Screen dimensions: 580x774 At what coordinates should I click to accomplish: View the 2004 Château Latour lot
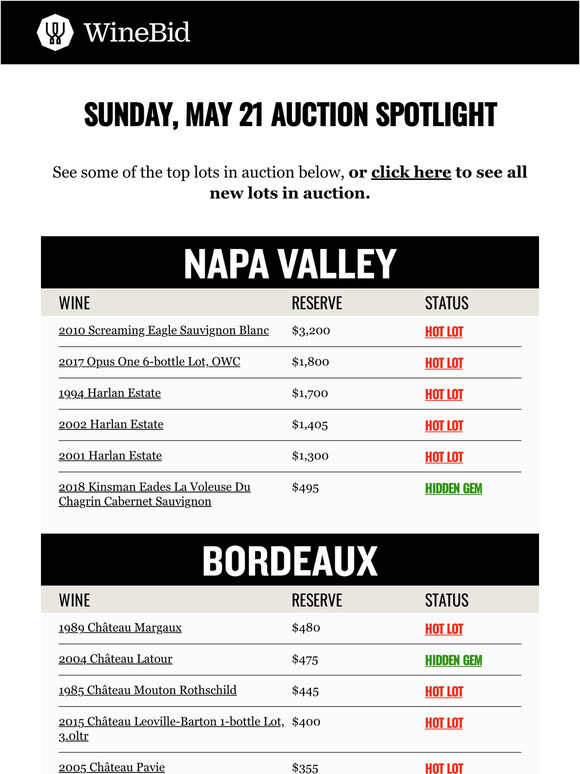(x=116, y=659)
